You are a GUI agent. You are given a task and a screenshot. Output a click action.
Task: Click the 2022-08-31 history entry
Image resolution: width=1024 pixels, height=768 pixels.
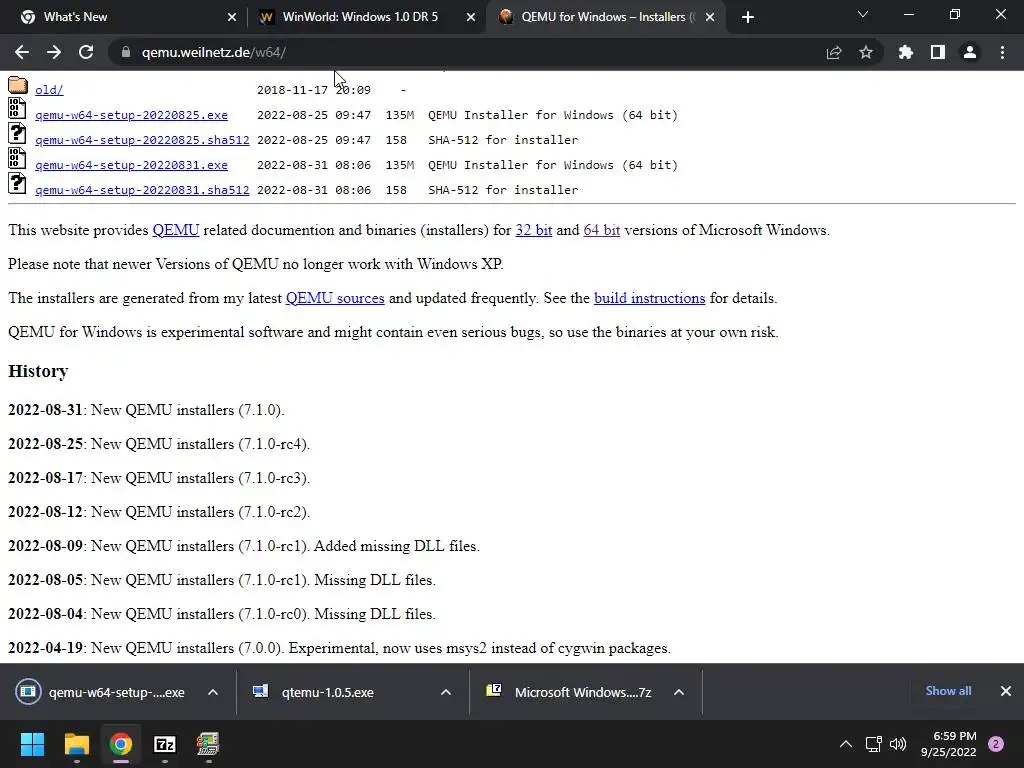[146, 410]
